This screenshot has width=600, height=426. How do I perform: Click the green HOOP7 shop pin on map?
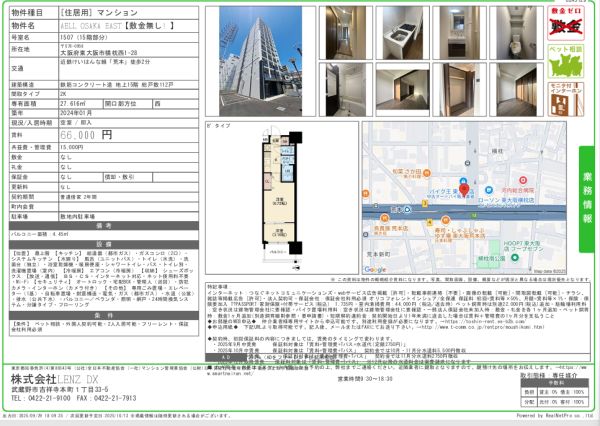515,257
